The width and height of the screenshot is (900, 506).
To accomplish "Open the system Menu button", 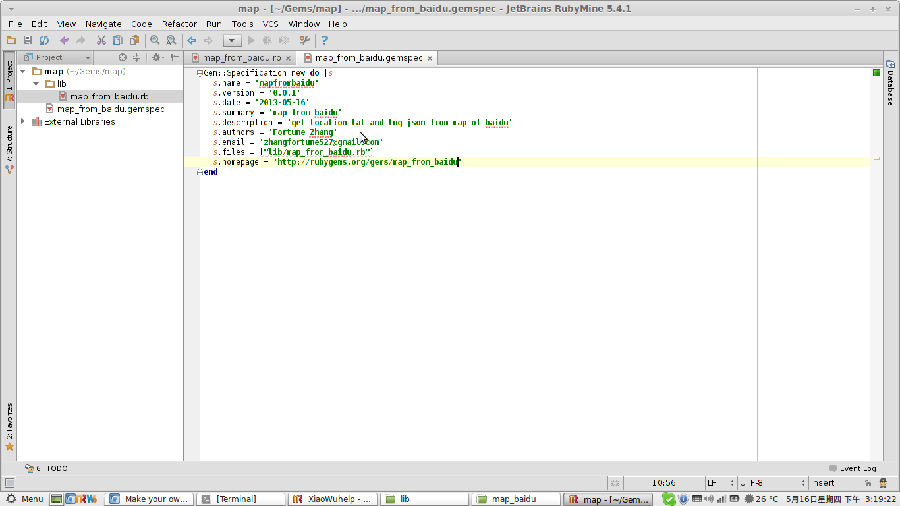I will (25, 499).
